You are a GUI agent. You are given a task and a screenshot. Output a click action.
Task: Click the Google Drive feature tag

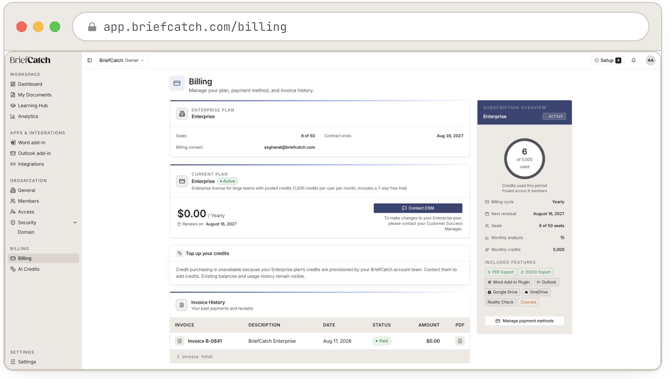click(x=502, y=292)
